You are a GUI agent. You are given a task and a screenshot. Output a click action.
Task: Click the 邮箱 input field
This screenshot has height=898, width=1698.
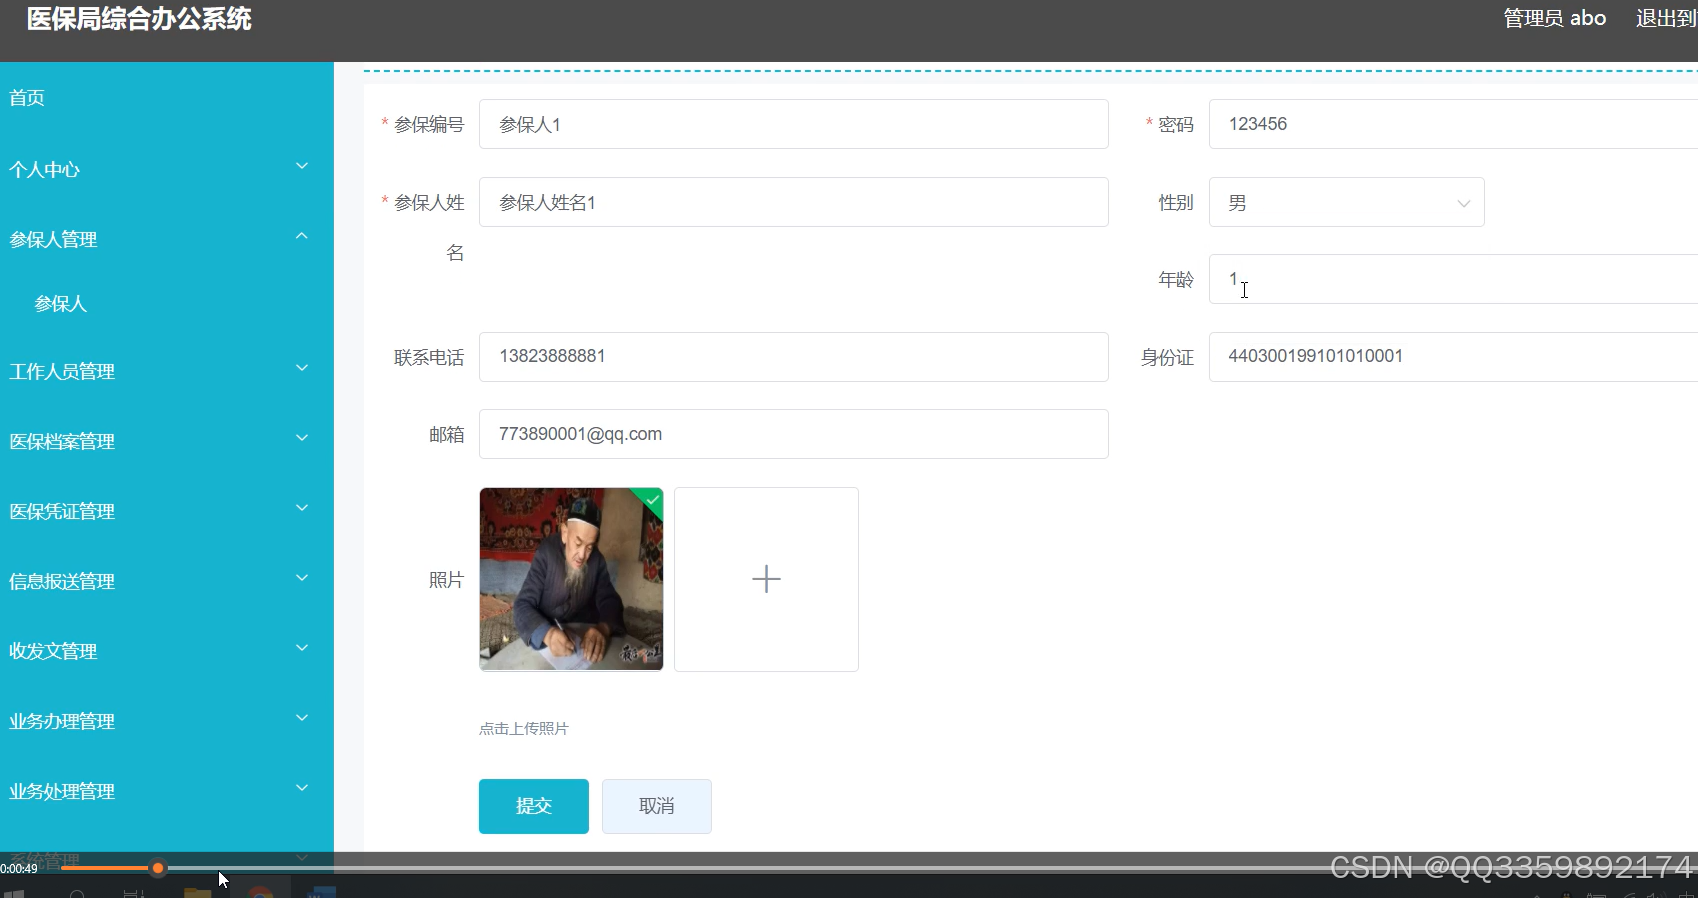(793, 434)
